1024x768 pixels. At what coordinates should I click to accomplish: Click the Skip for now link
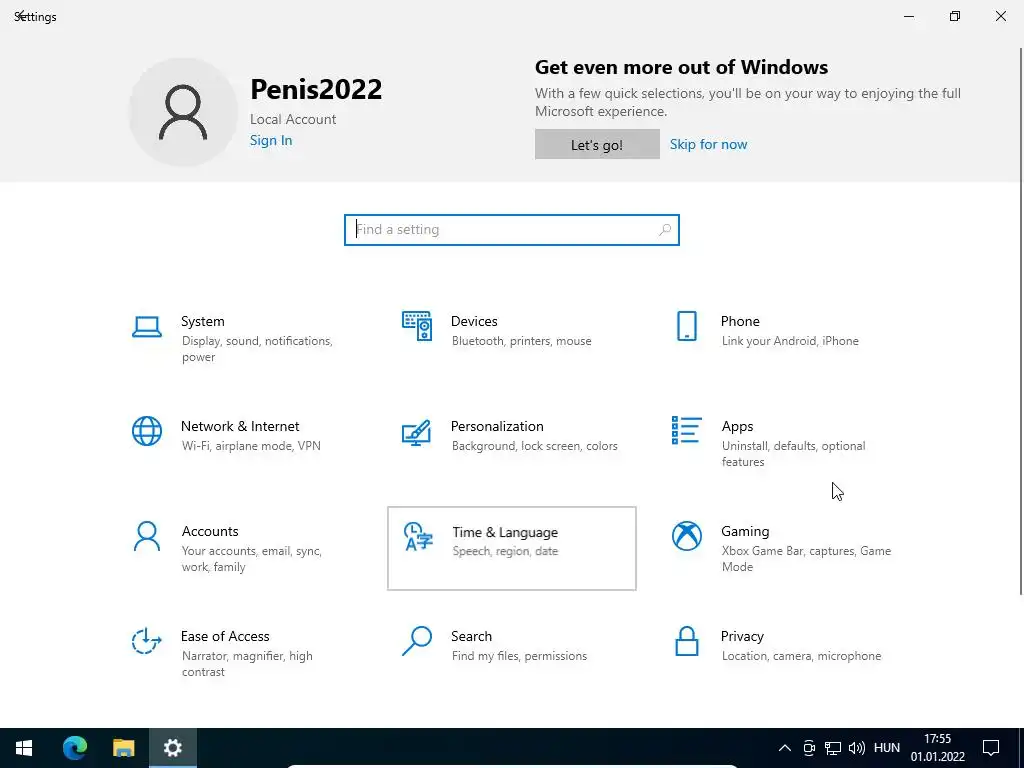point(709,144)
